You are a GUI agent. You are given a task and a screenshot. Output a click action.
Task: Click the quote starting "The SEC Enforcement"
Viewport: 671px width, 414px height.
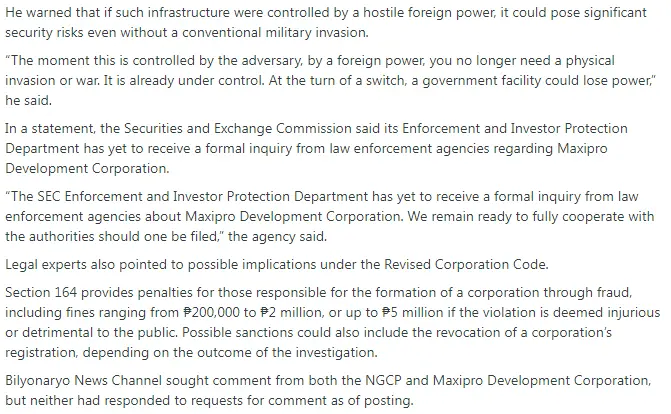coord(330,216)
